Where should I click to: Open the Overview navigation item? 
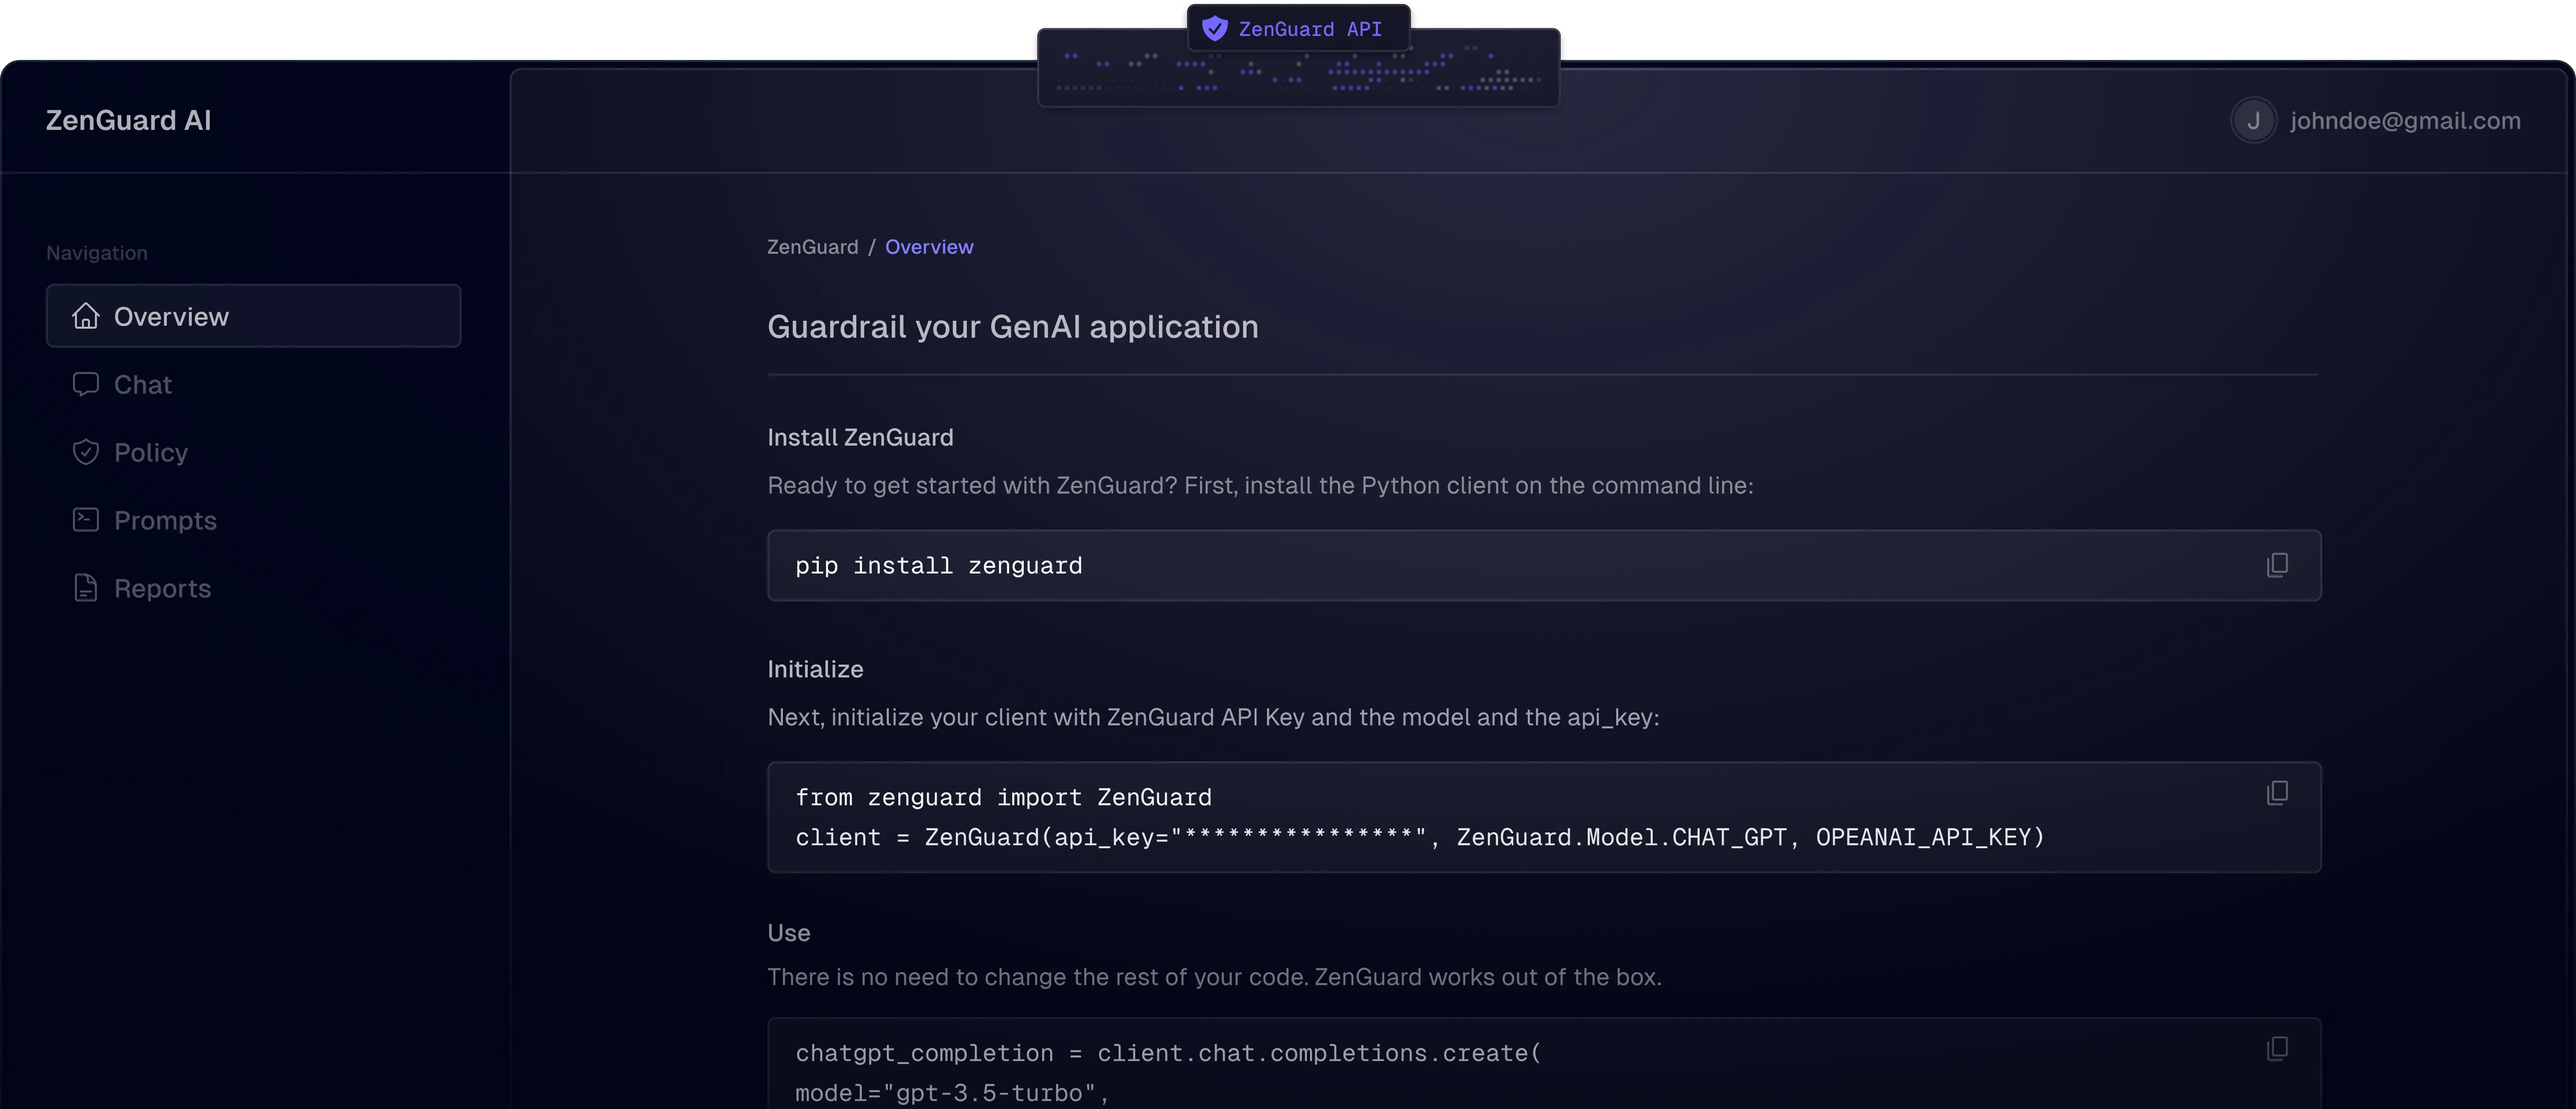pyautogui.click(x=171, y=317)
